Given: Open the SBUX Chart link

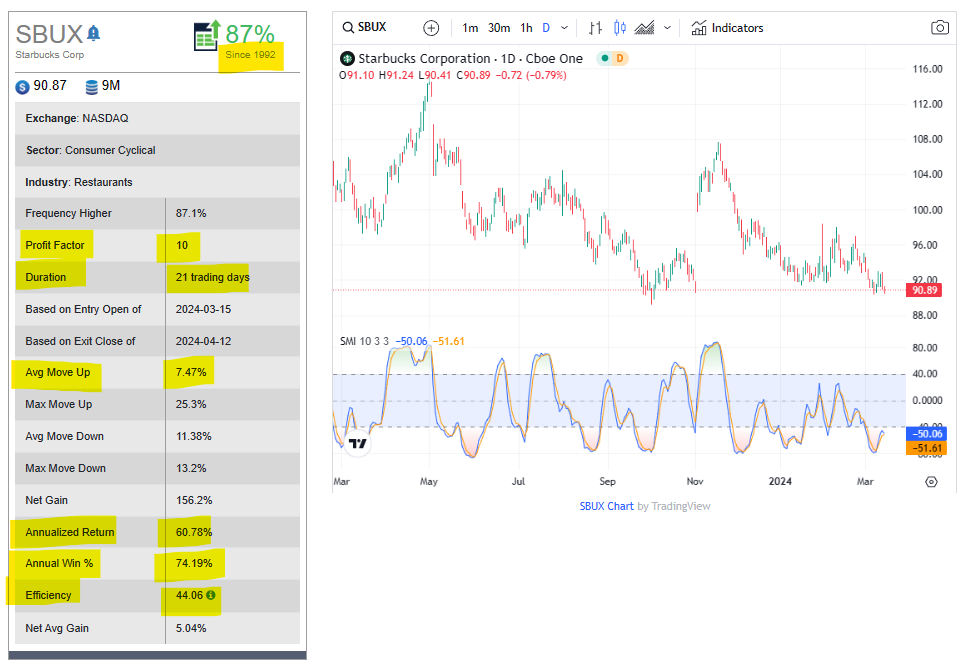Looking at the screenshot, I should click(x=606, y=506).
